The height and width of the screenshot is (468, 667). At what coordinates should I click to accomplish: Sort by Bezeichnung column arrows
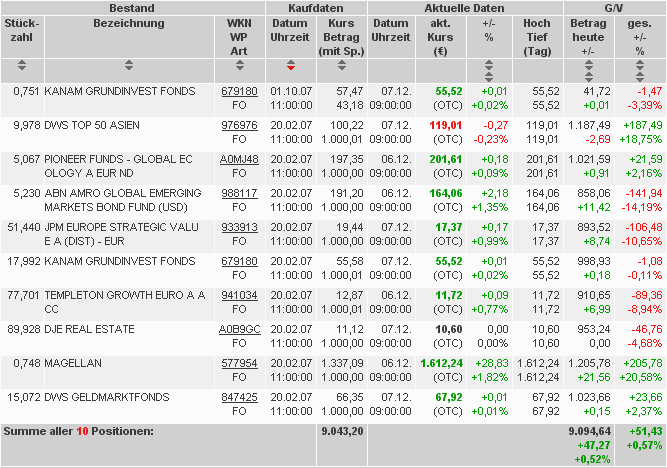[129, 65]
